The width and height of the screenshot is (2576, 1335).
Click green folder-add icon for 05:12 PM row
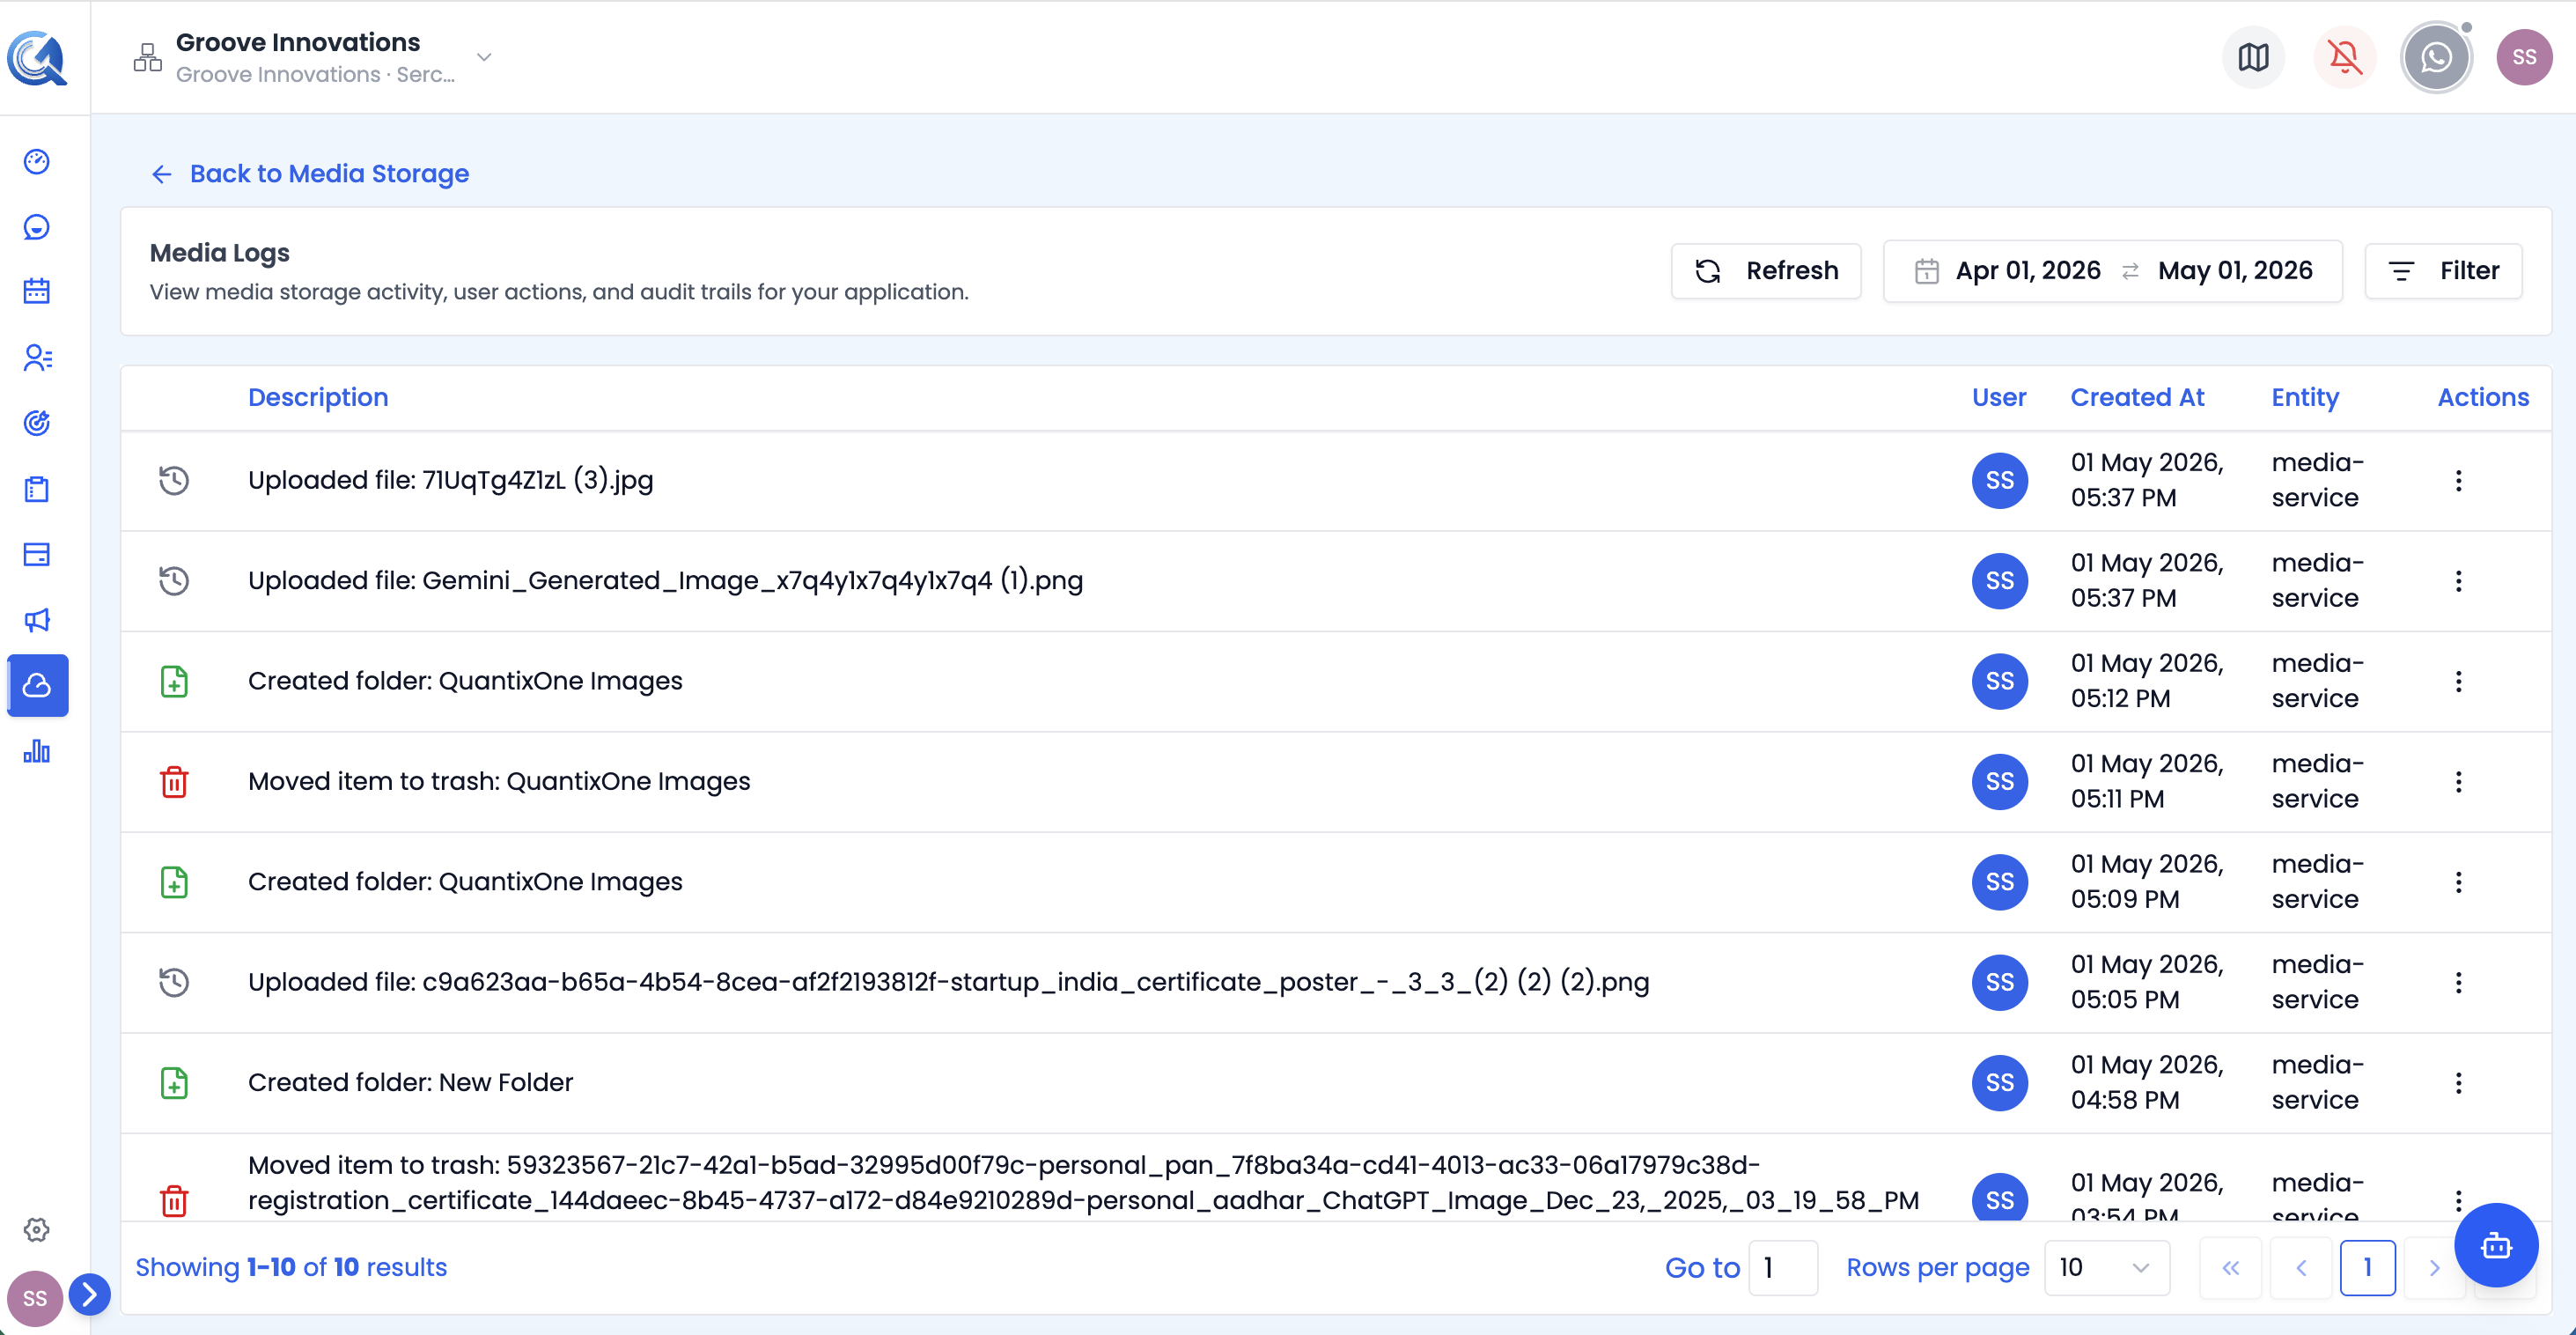coord(174,681)
